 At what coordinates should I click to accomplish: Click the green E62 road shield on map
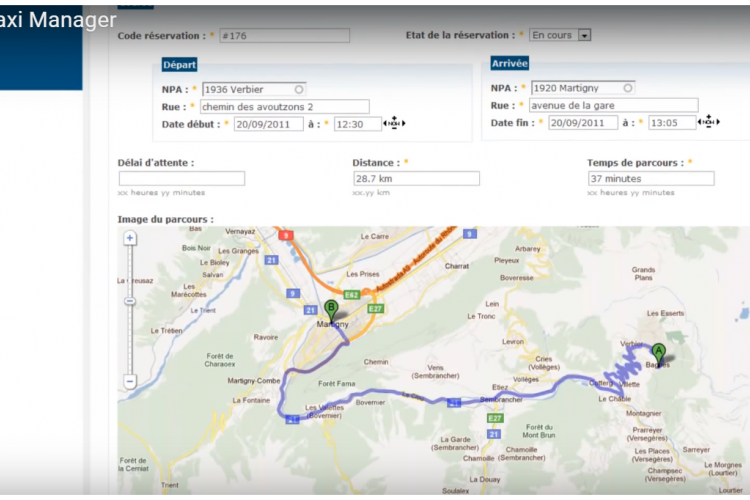pos(352,295)
